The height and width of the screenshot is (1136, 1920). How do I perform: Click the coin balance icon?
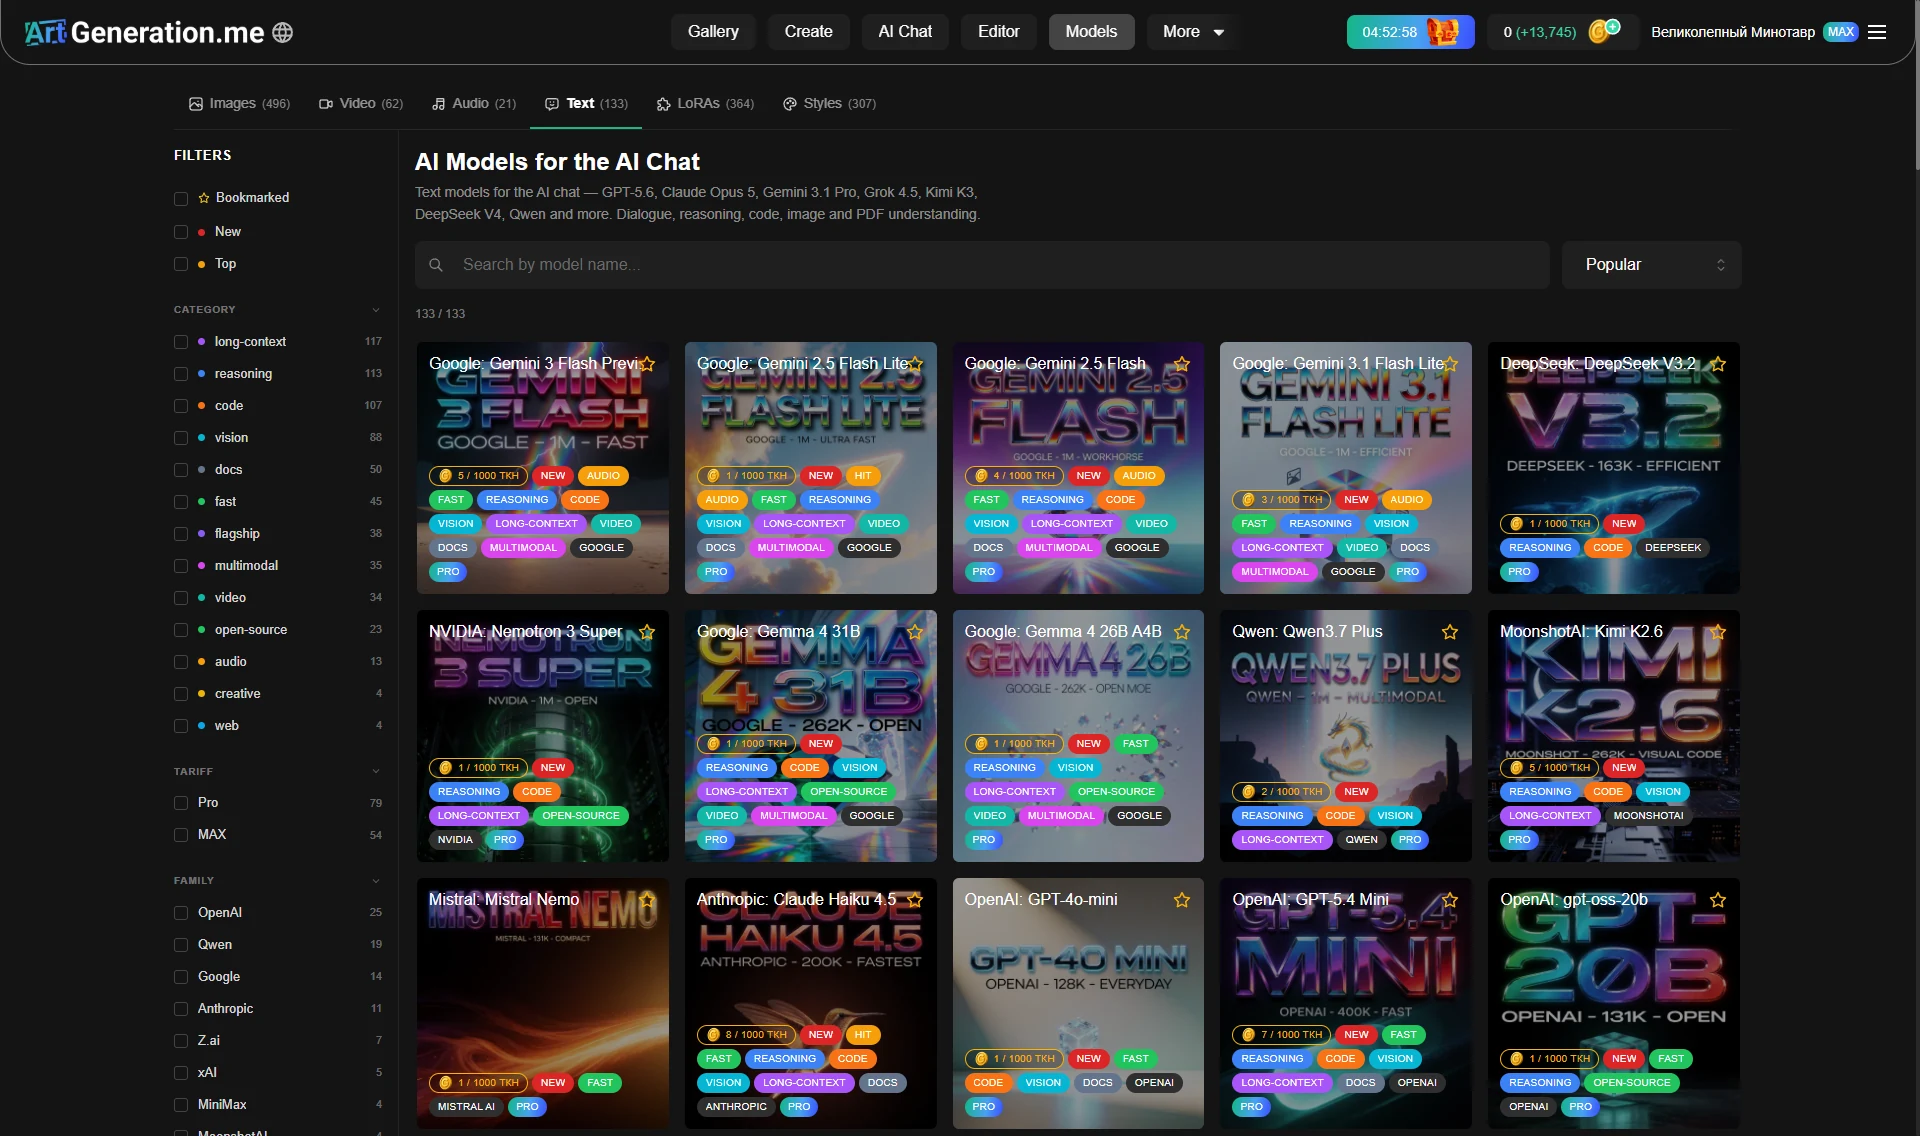coord(1603,31)
